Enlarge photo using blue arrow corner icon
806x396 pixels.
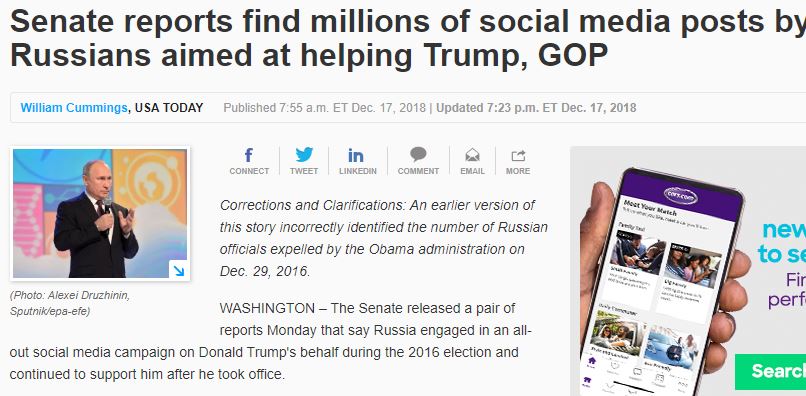(178, 270)
